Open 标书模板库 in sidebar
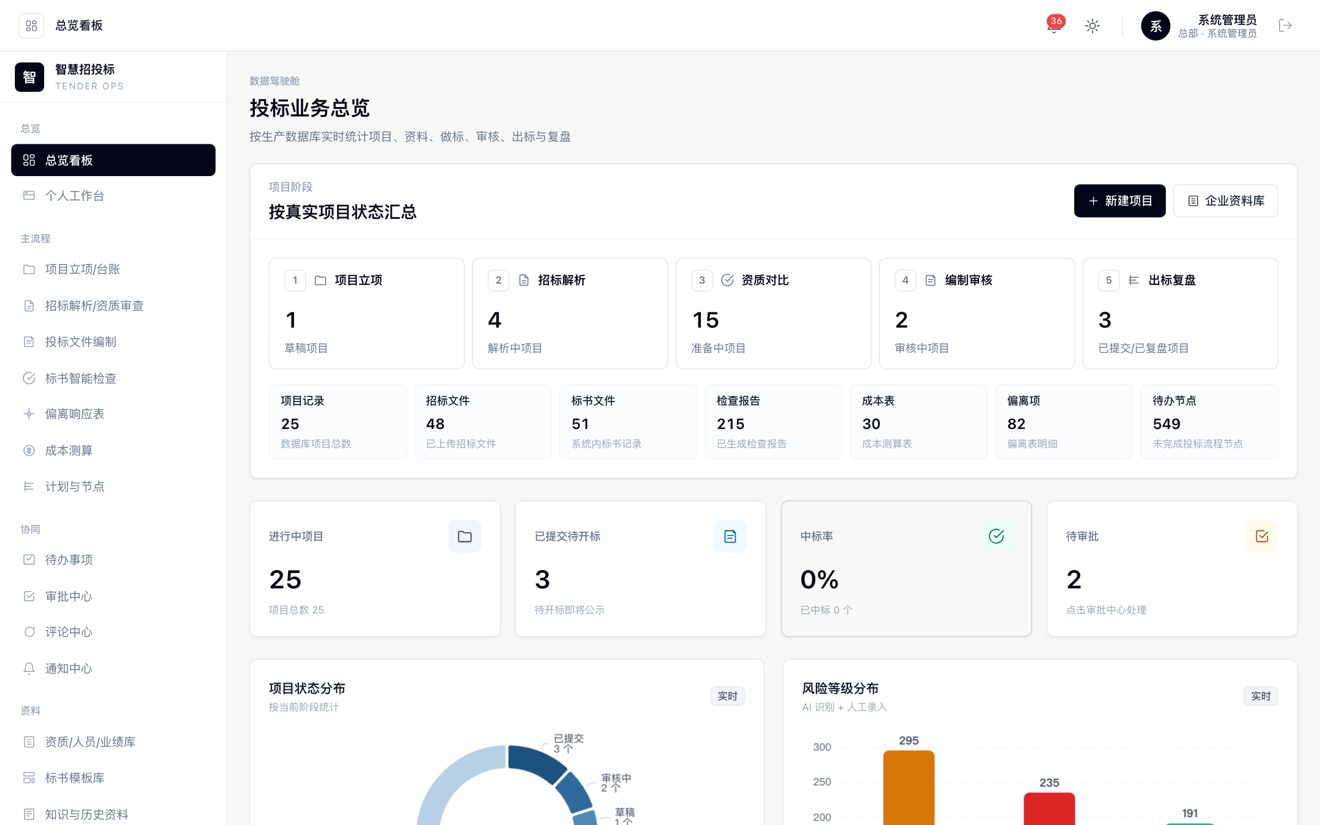 [x=113, y=778]
